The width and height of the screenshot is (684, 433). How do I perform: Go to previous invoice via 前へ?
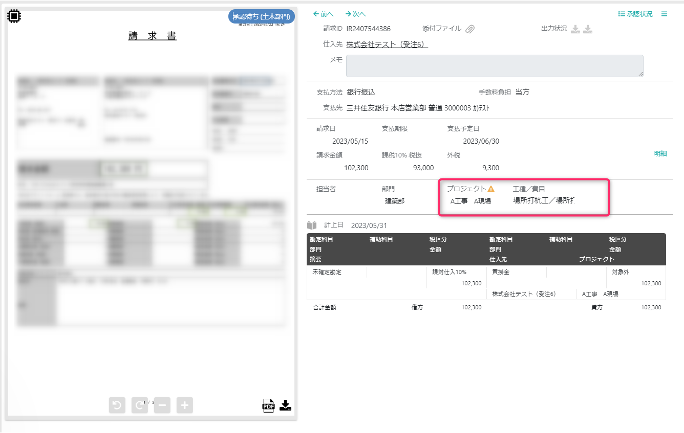323,14
